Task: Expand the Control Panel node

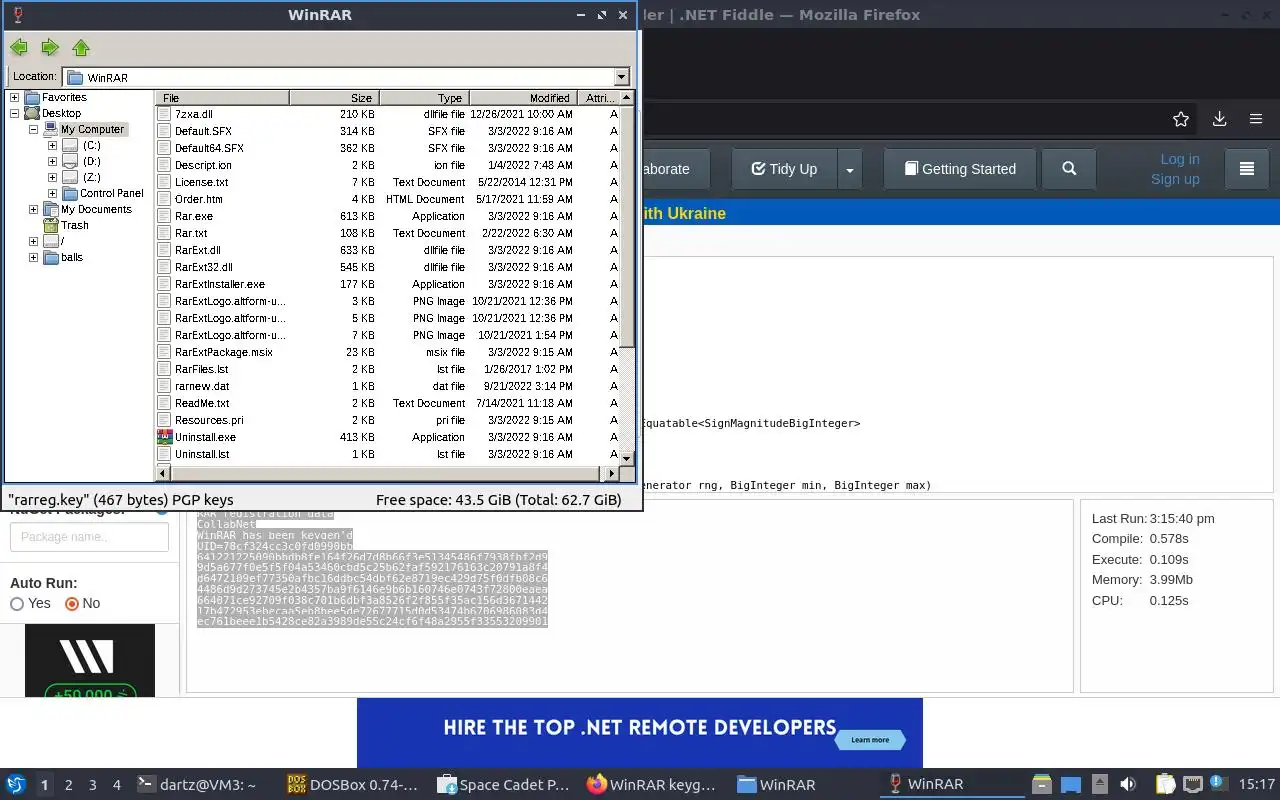Action: coord(52,194)
